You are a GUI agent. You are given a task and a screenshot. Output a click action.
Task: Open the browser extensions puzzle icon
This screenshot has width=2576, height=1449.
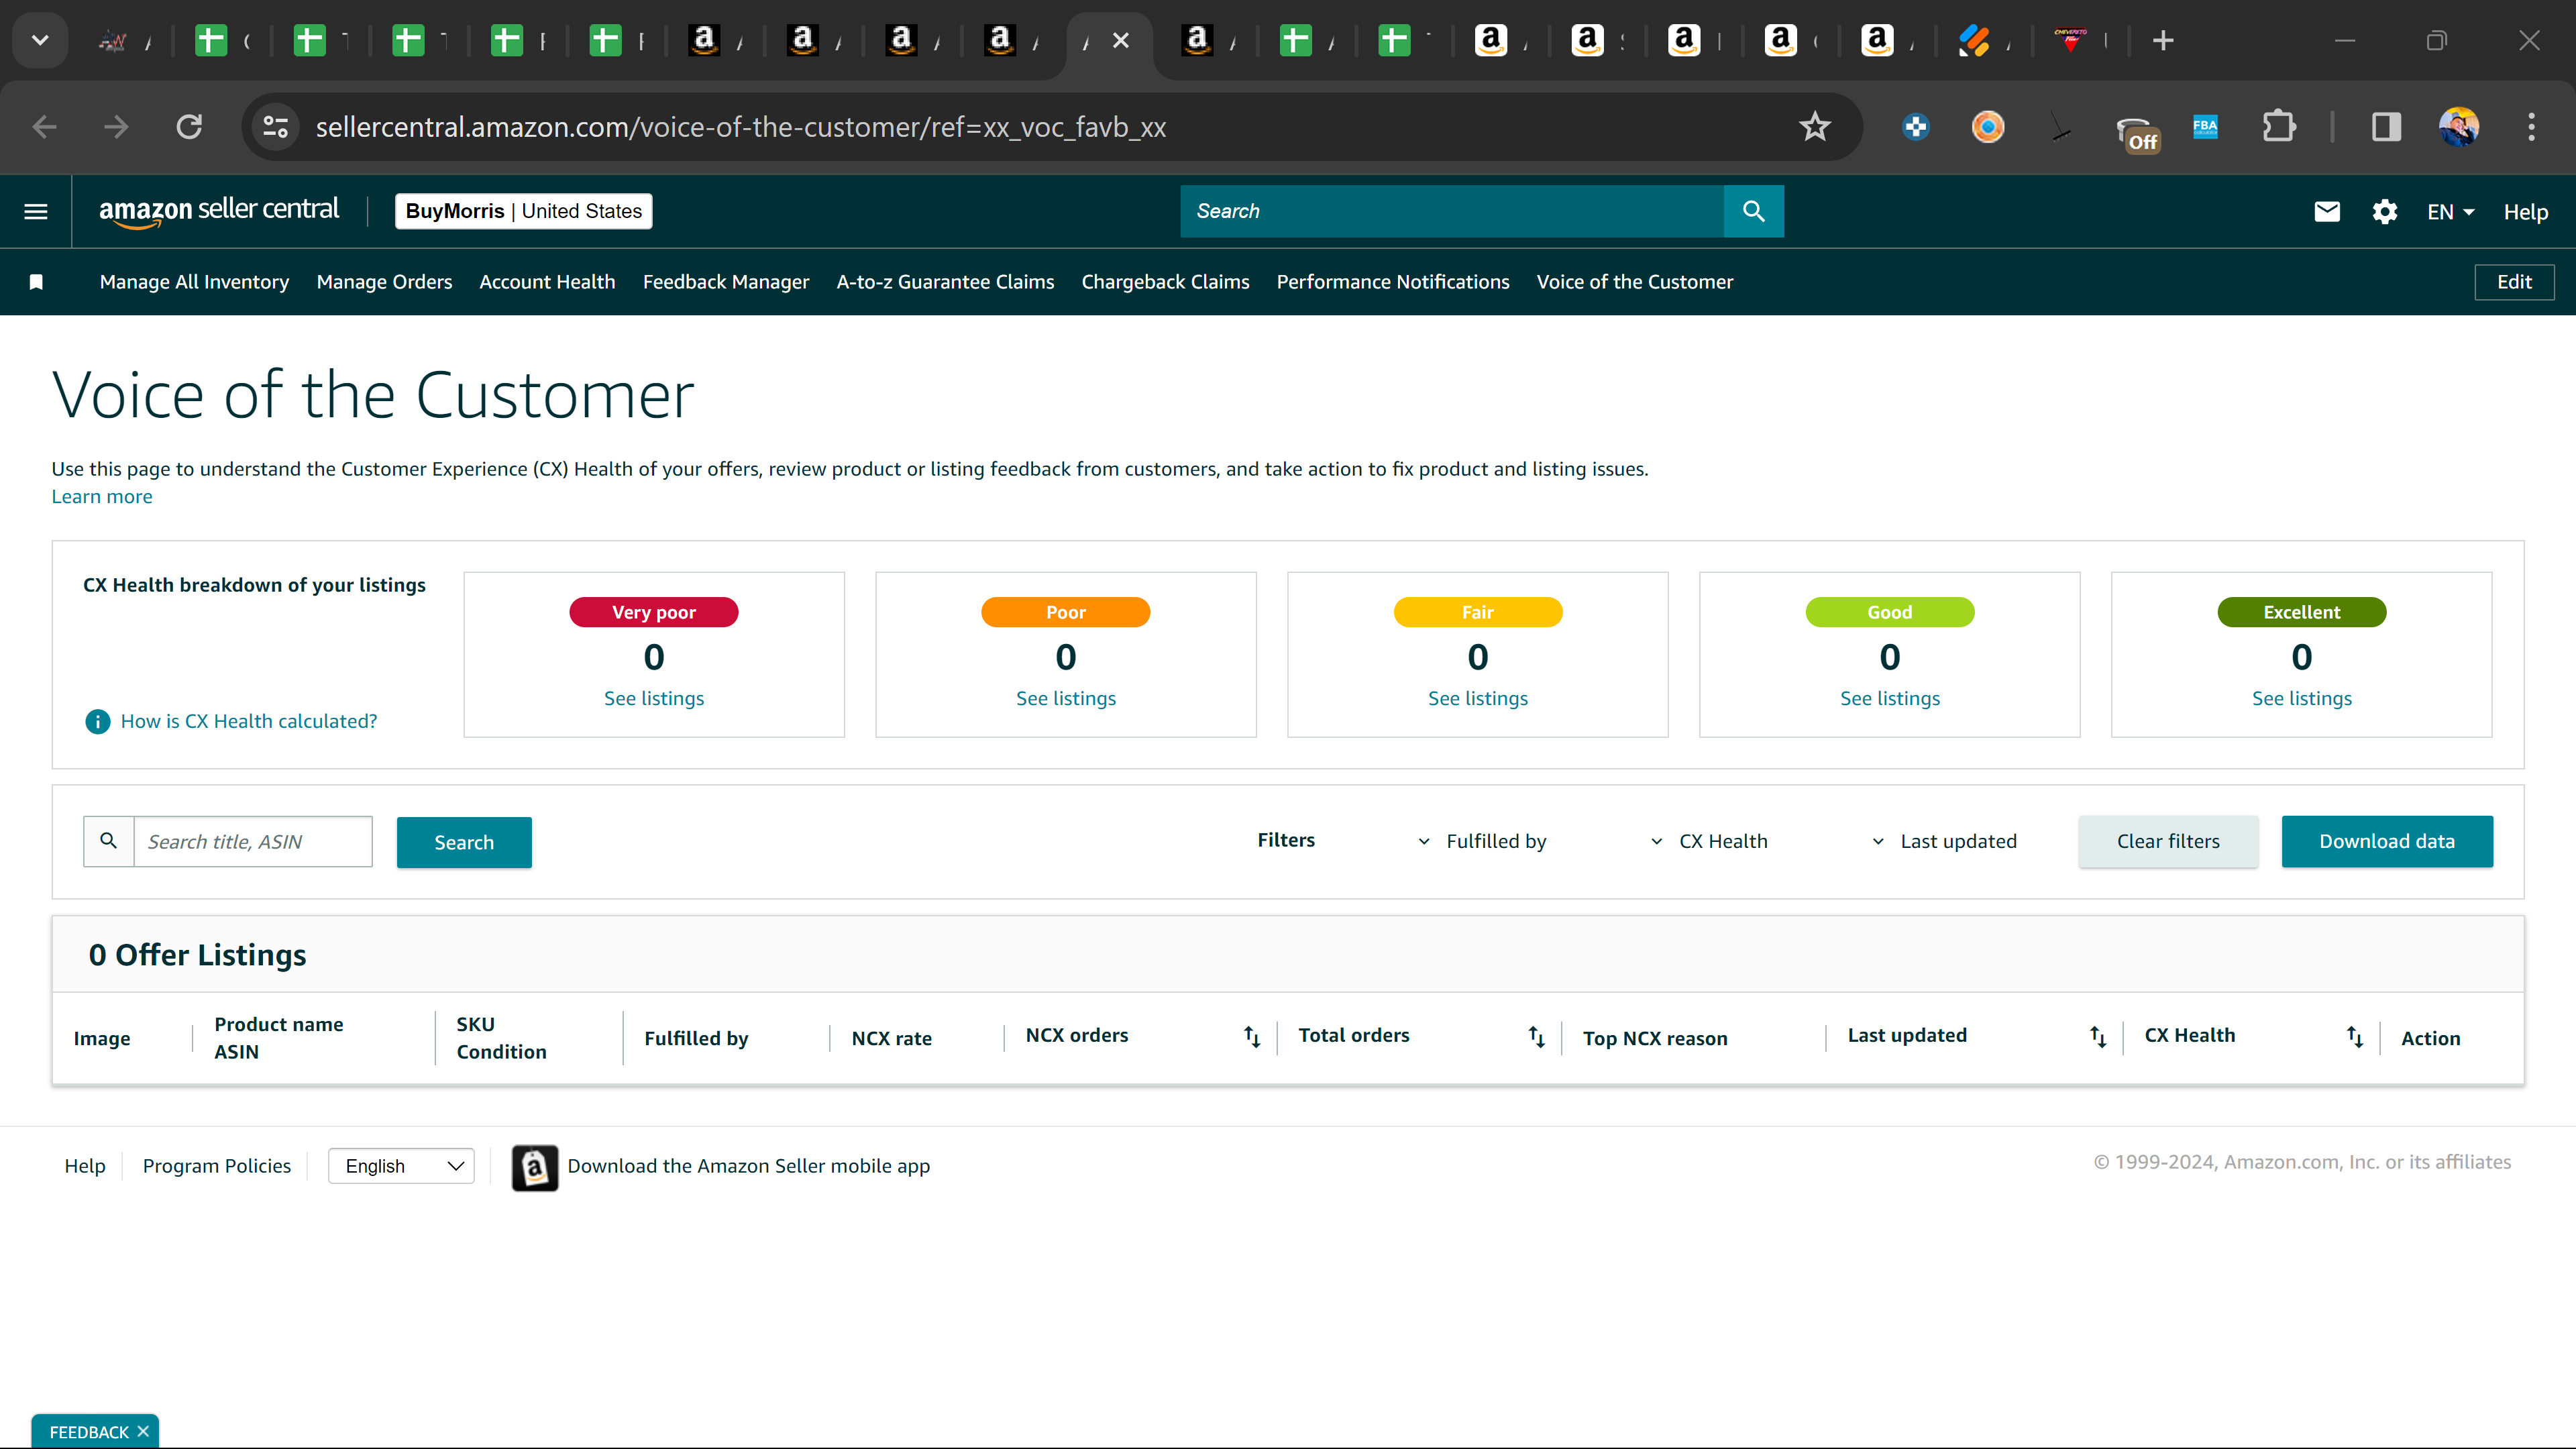(x=2278, y=127)
